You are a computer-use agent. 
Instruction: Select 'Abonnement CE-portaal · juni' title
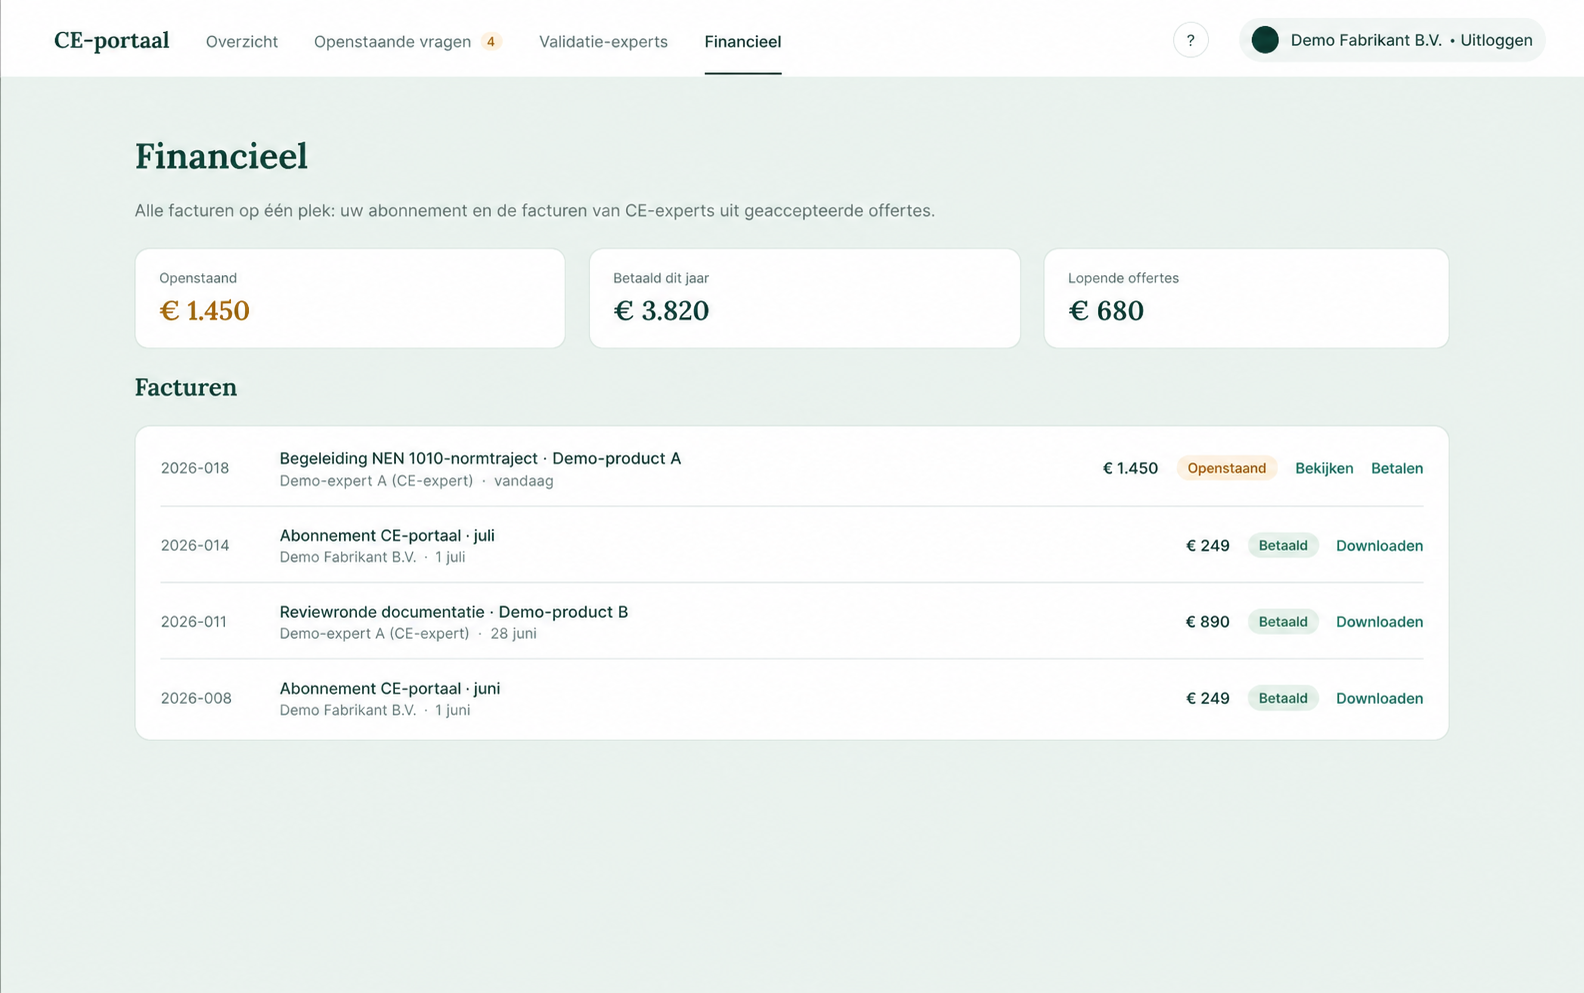[x=390, y=688]
